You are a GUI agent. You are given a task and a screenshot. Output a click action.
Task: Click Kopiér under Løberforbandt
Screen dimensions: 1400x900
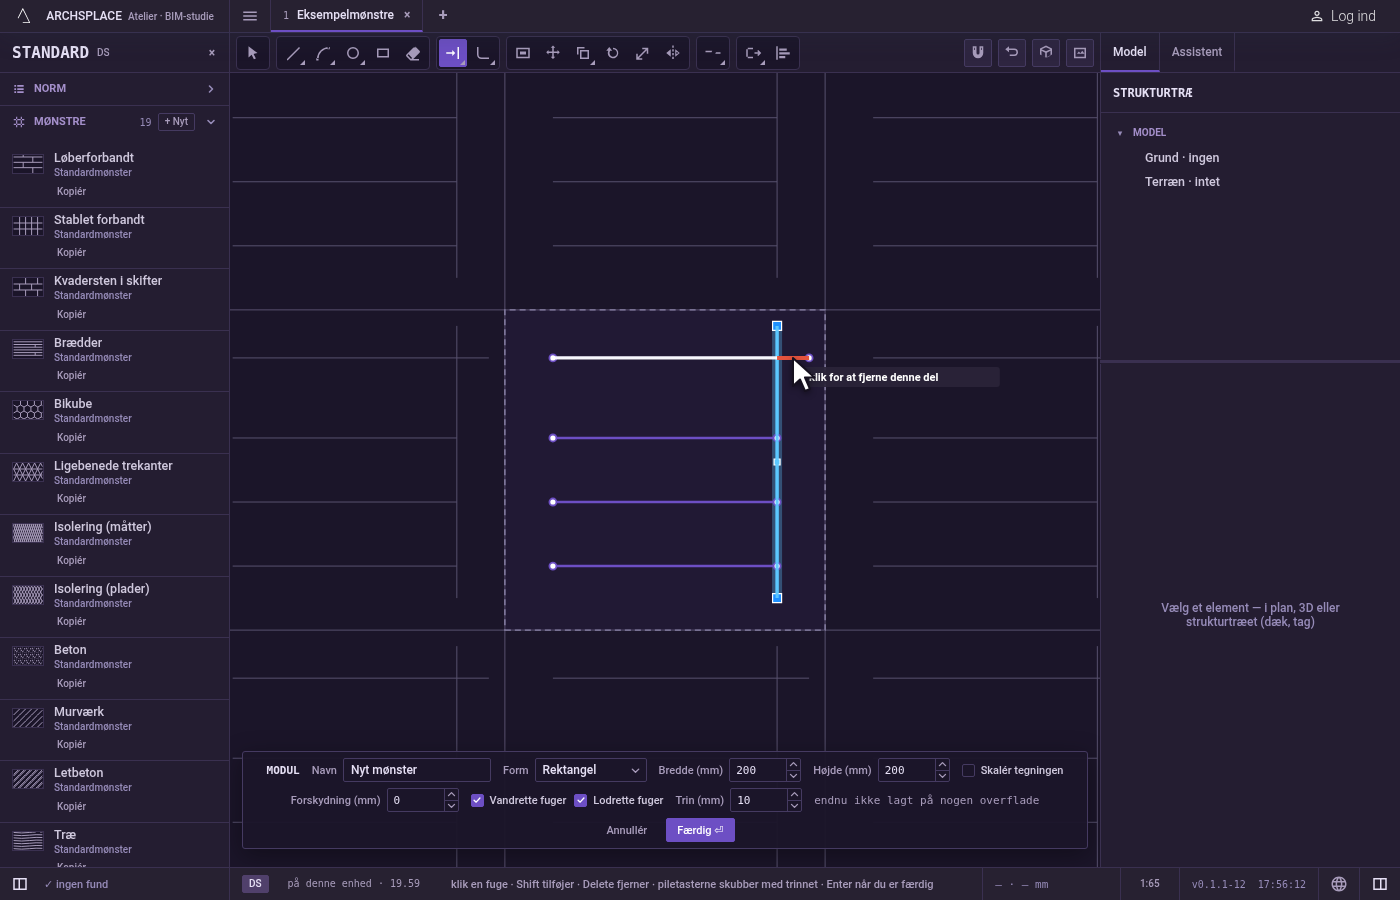click(72, 191)
